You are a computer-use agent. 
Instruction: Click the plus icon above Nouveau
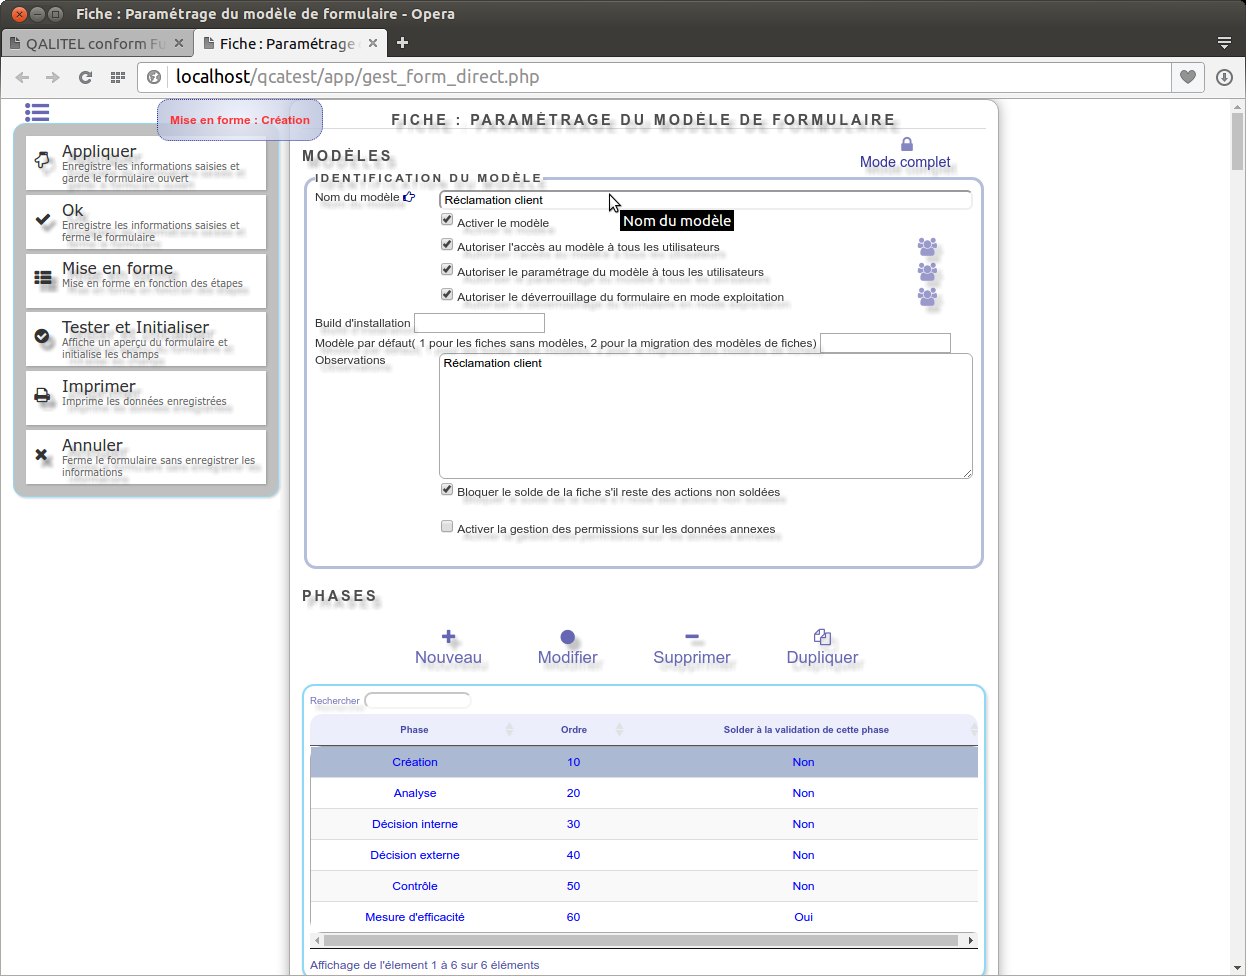448,637
